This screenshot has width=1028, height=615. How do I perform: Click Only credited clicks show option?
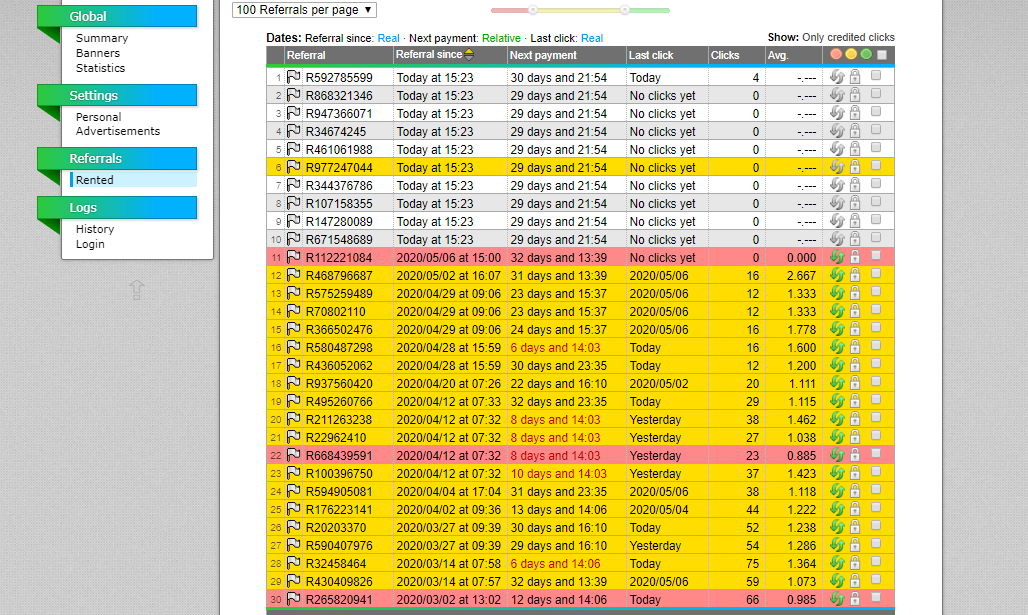(x=848, y=37)
